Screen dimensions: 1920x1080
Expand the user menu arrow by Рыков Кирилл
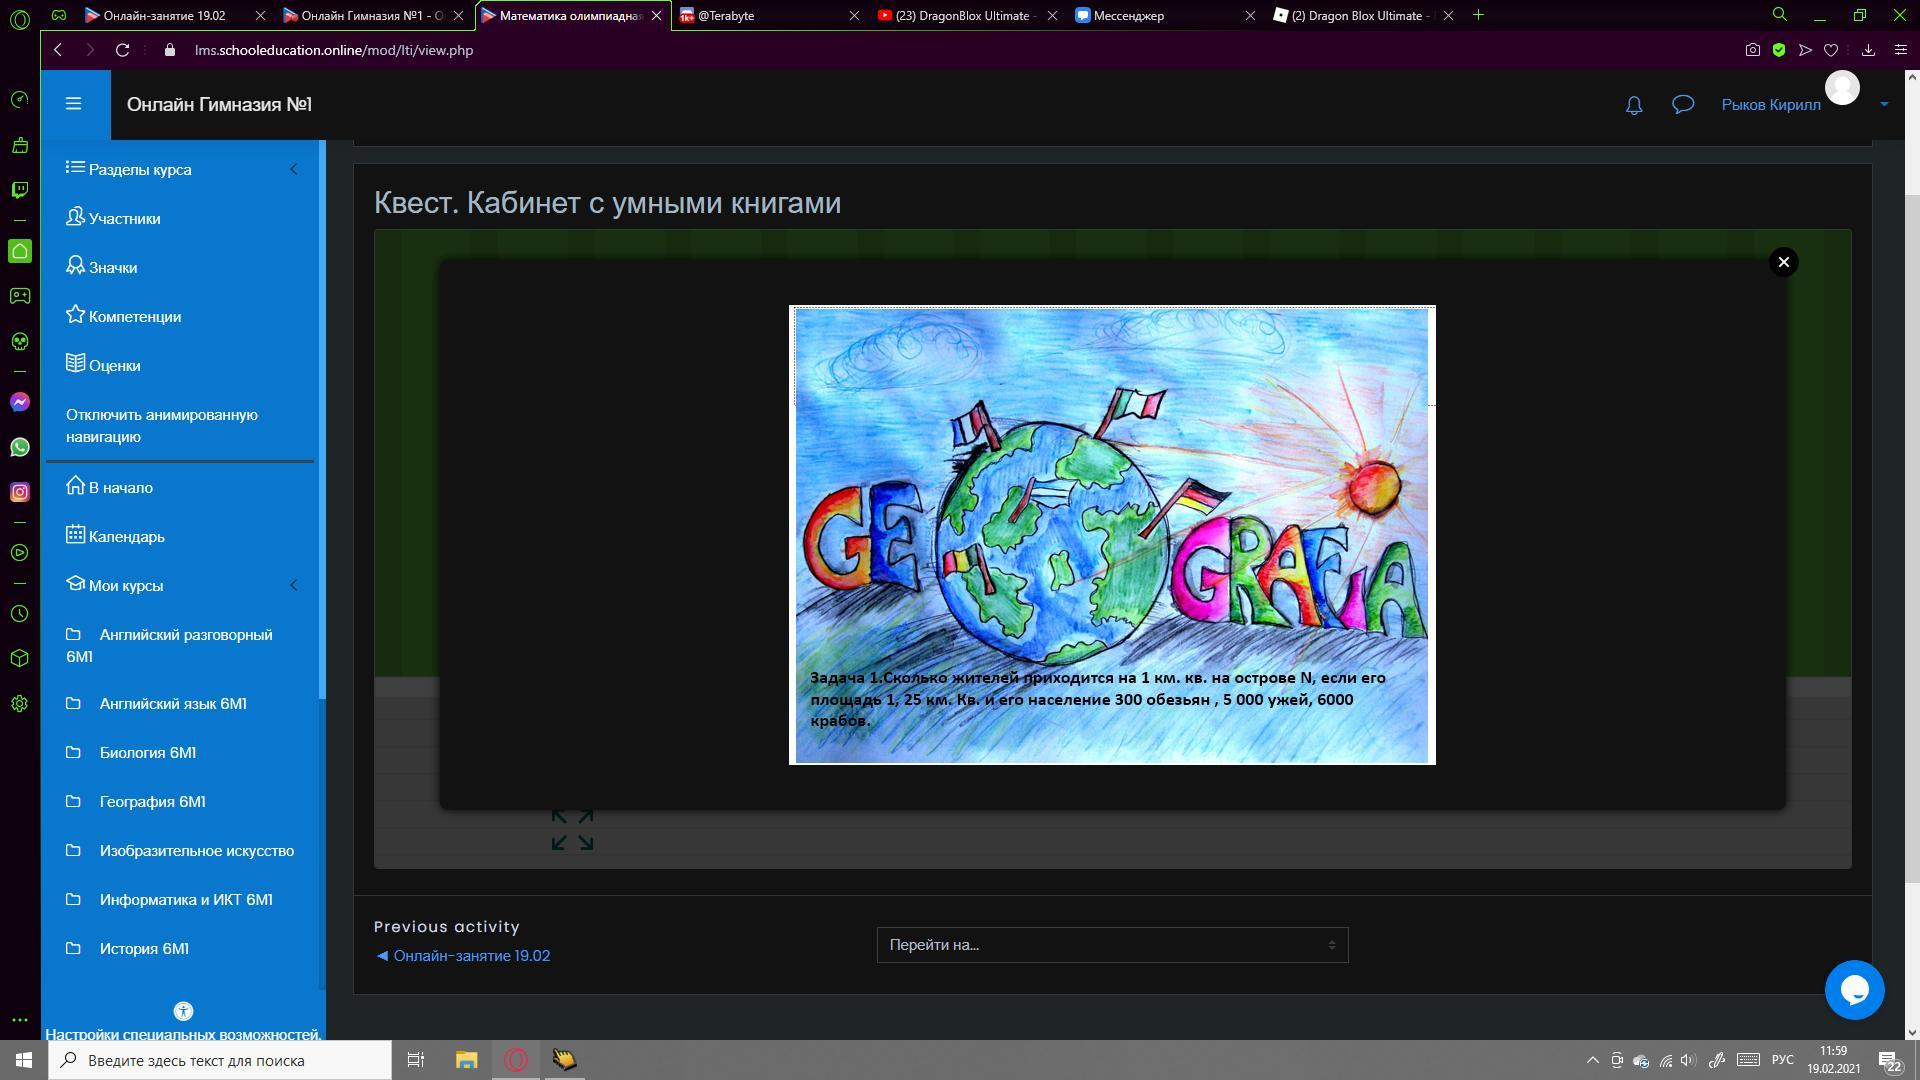tap(1884, 104)
